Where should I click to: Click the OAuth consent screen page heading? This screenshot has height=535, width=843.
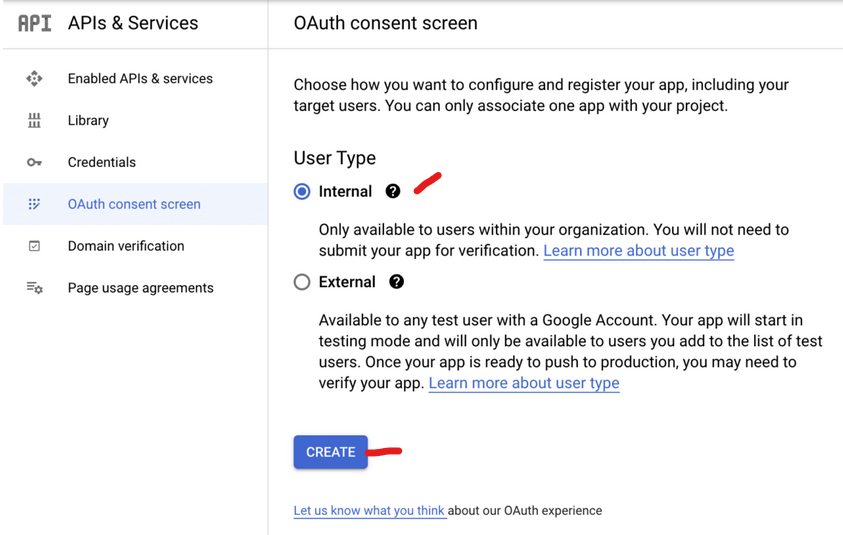pyautogui.click(x=385, y=23)
